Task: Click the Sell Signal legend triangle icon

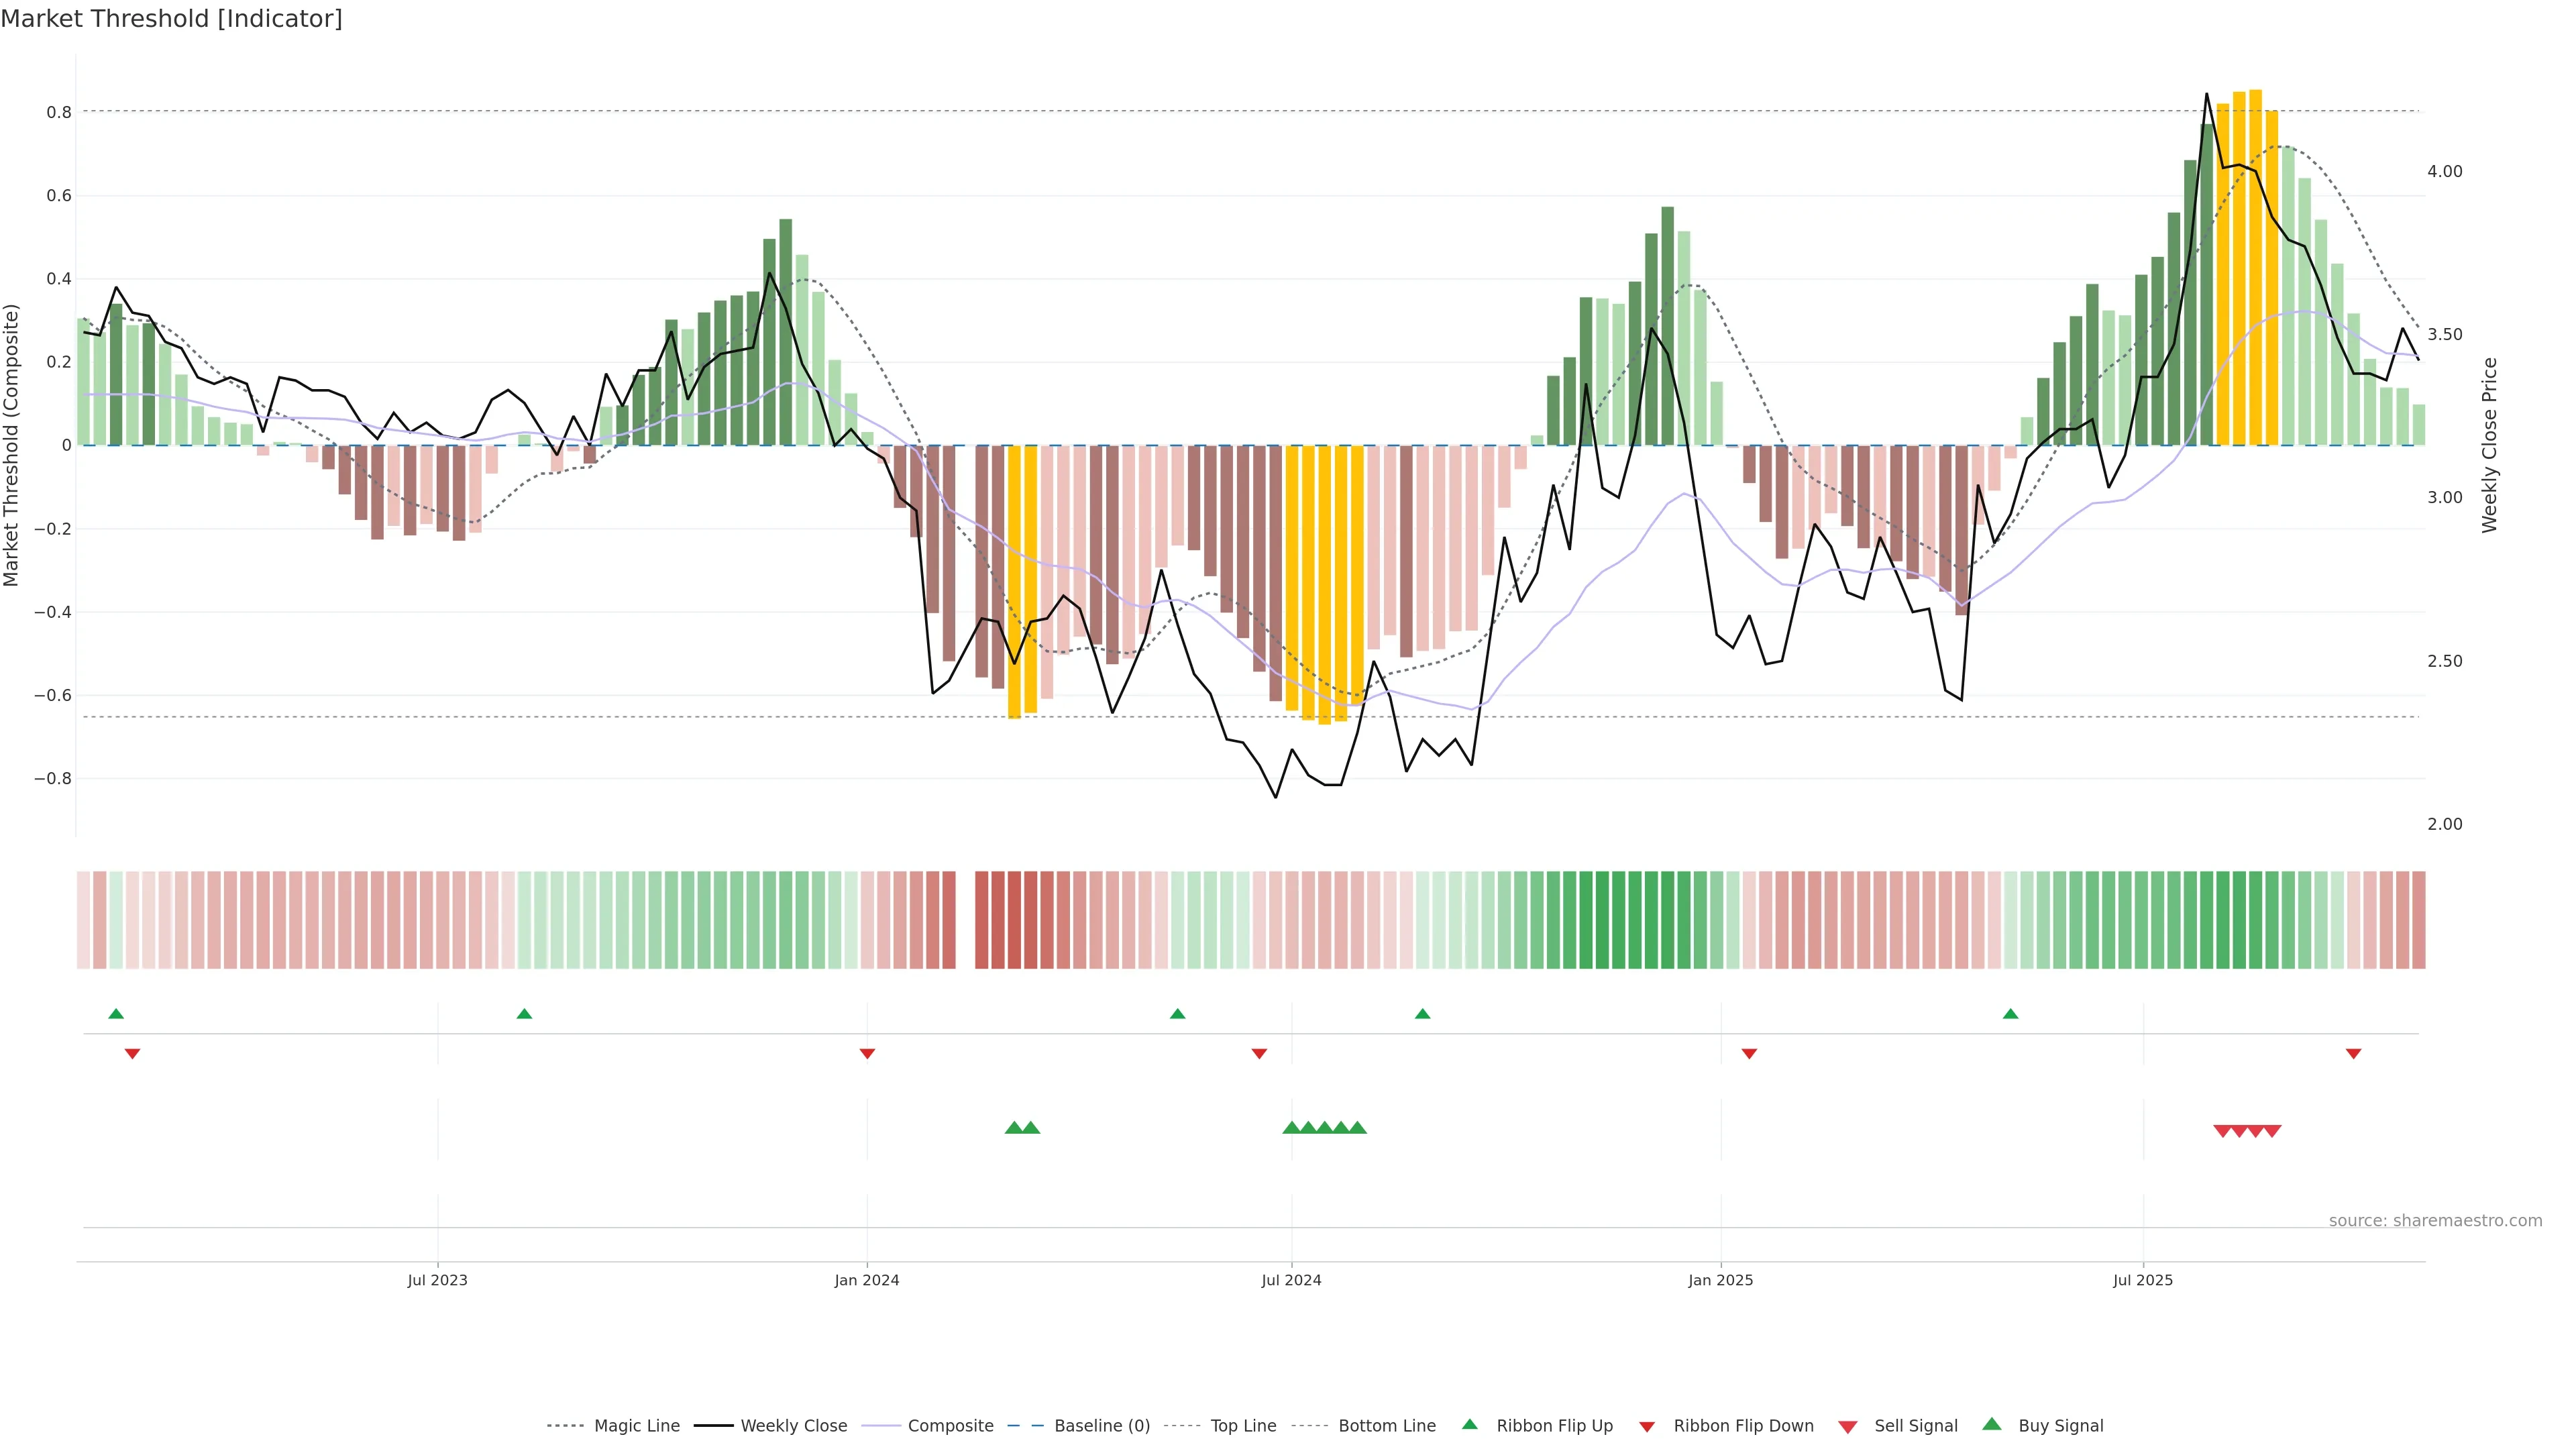Action: [1848, 1426]
